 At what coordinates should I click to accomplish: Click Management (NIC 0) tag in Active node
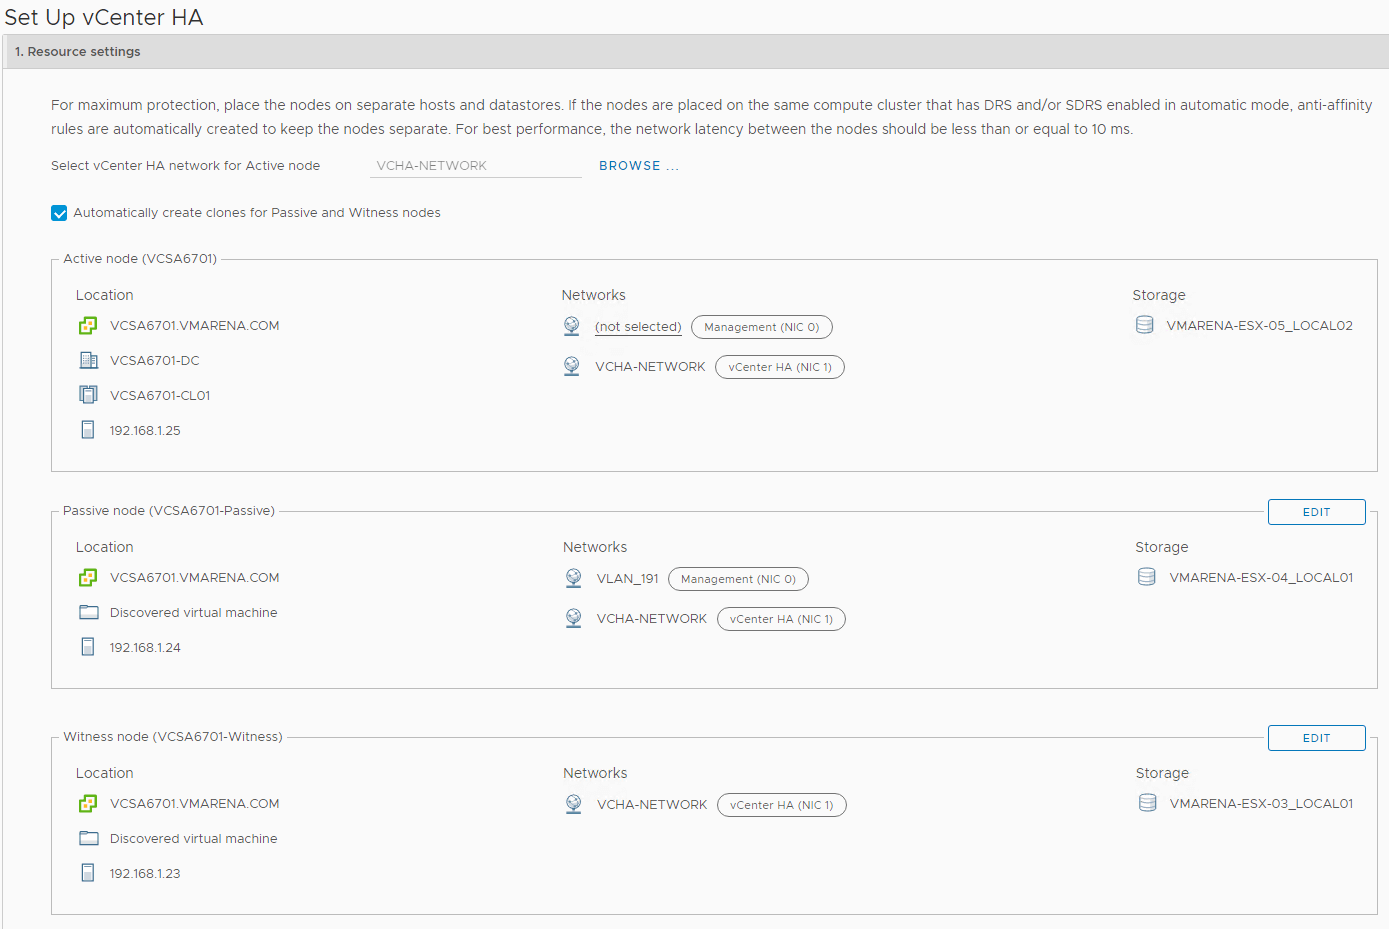click(762, 327)
